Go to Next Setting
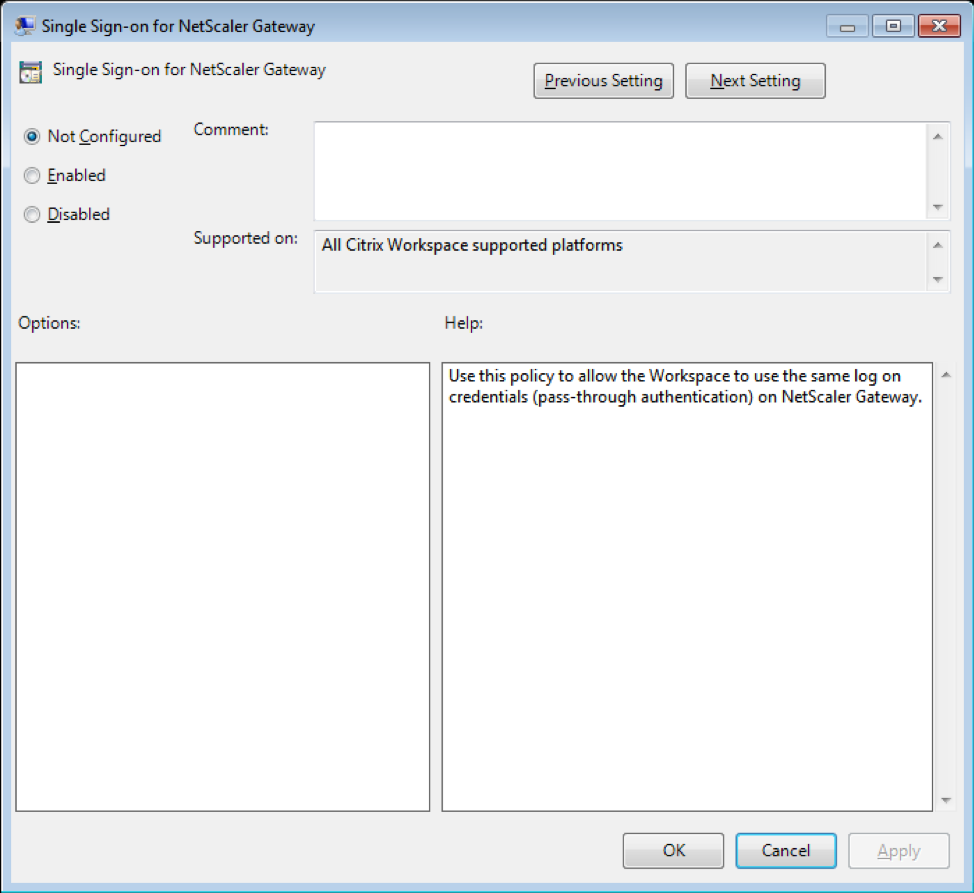Image resolution: width=974 pixels, height=893 pixels. pyautogui.click(x=755, y=81)
